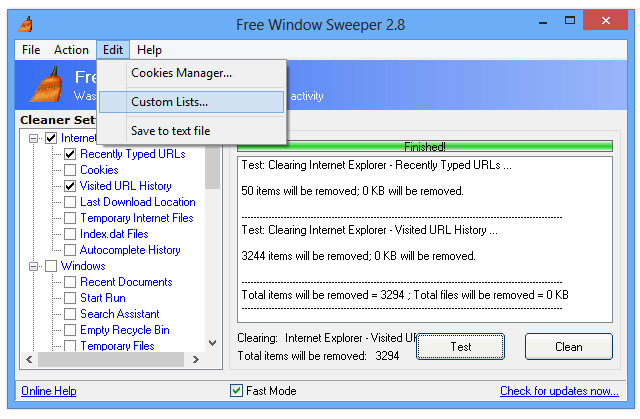Enable Temporary Files checkbox
The height and width of the screenshot is (419, 640).
click(x=70, y=346)
